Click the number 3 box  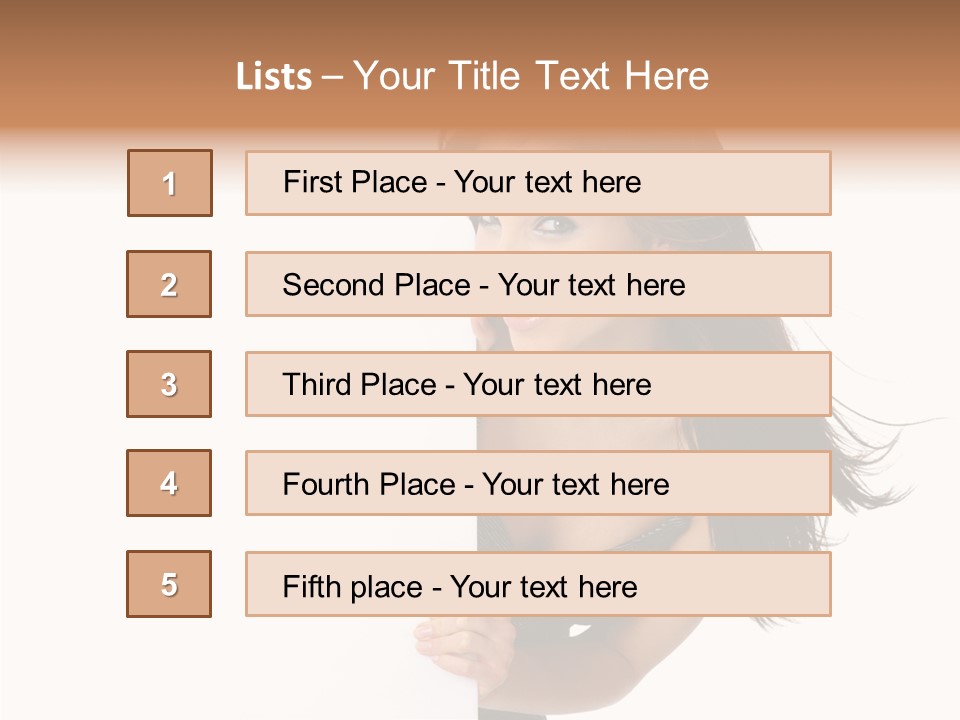[169, 384]
